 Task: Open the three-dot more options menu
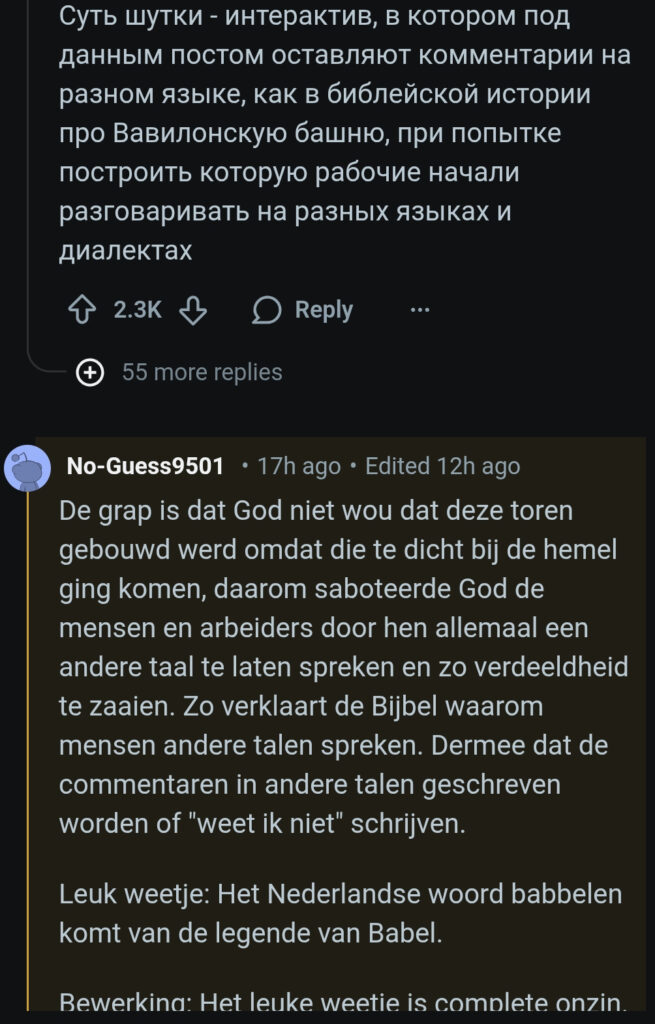tap(420, 310)
